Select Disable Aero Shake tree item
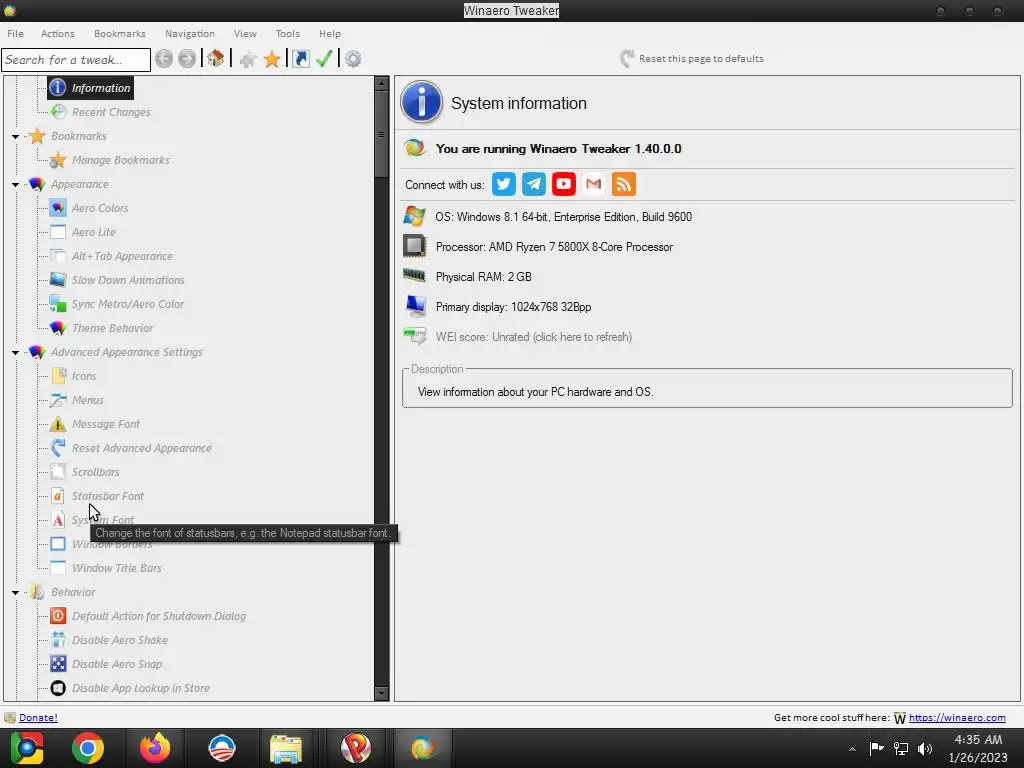 pos(120,640)
